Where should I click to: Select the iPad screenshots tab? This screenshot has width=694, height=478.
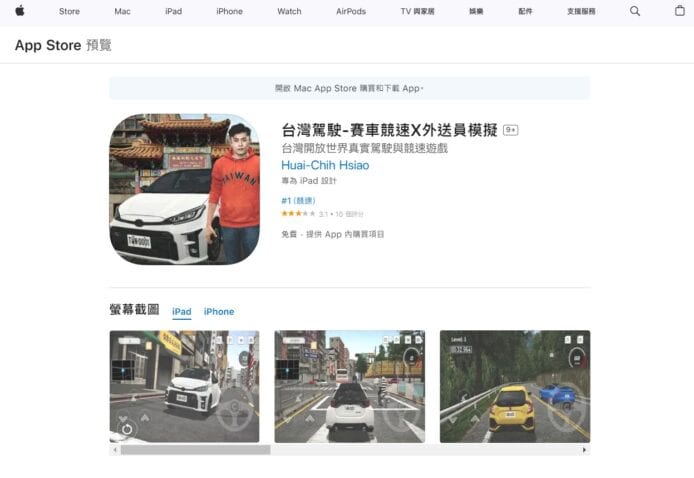pos(182,312)
